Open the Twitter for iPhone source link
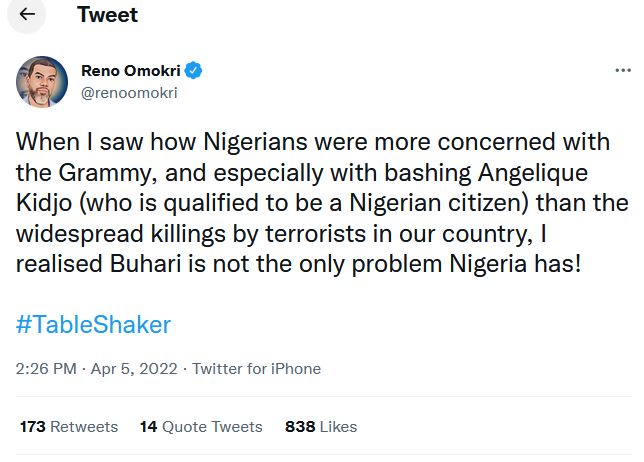Viewport: 644px width, 462px height. [256, 368]
